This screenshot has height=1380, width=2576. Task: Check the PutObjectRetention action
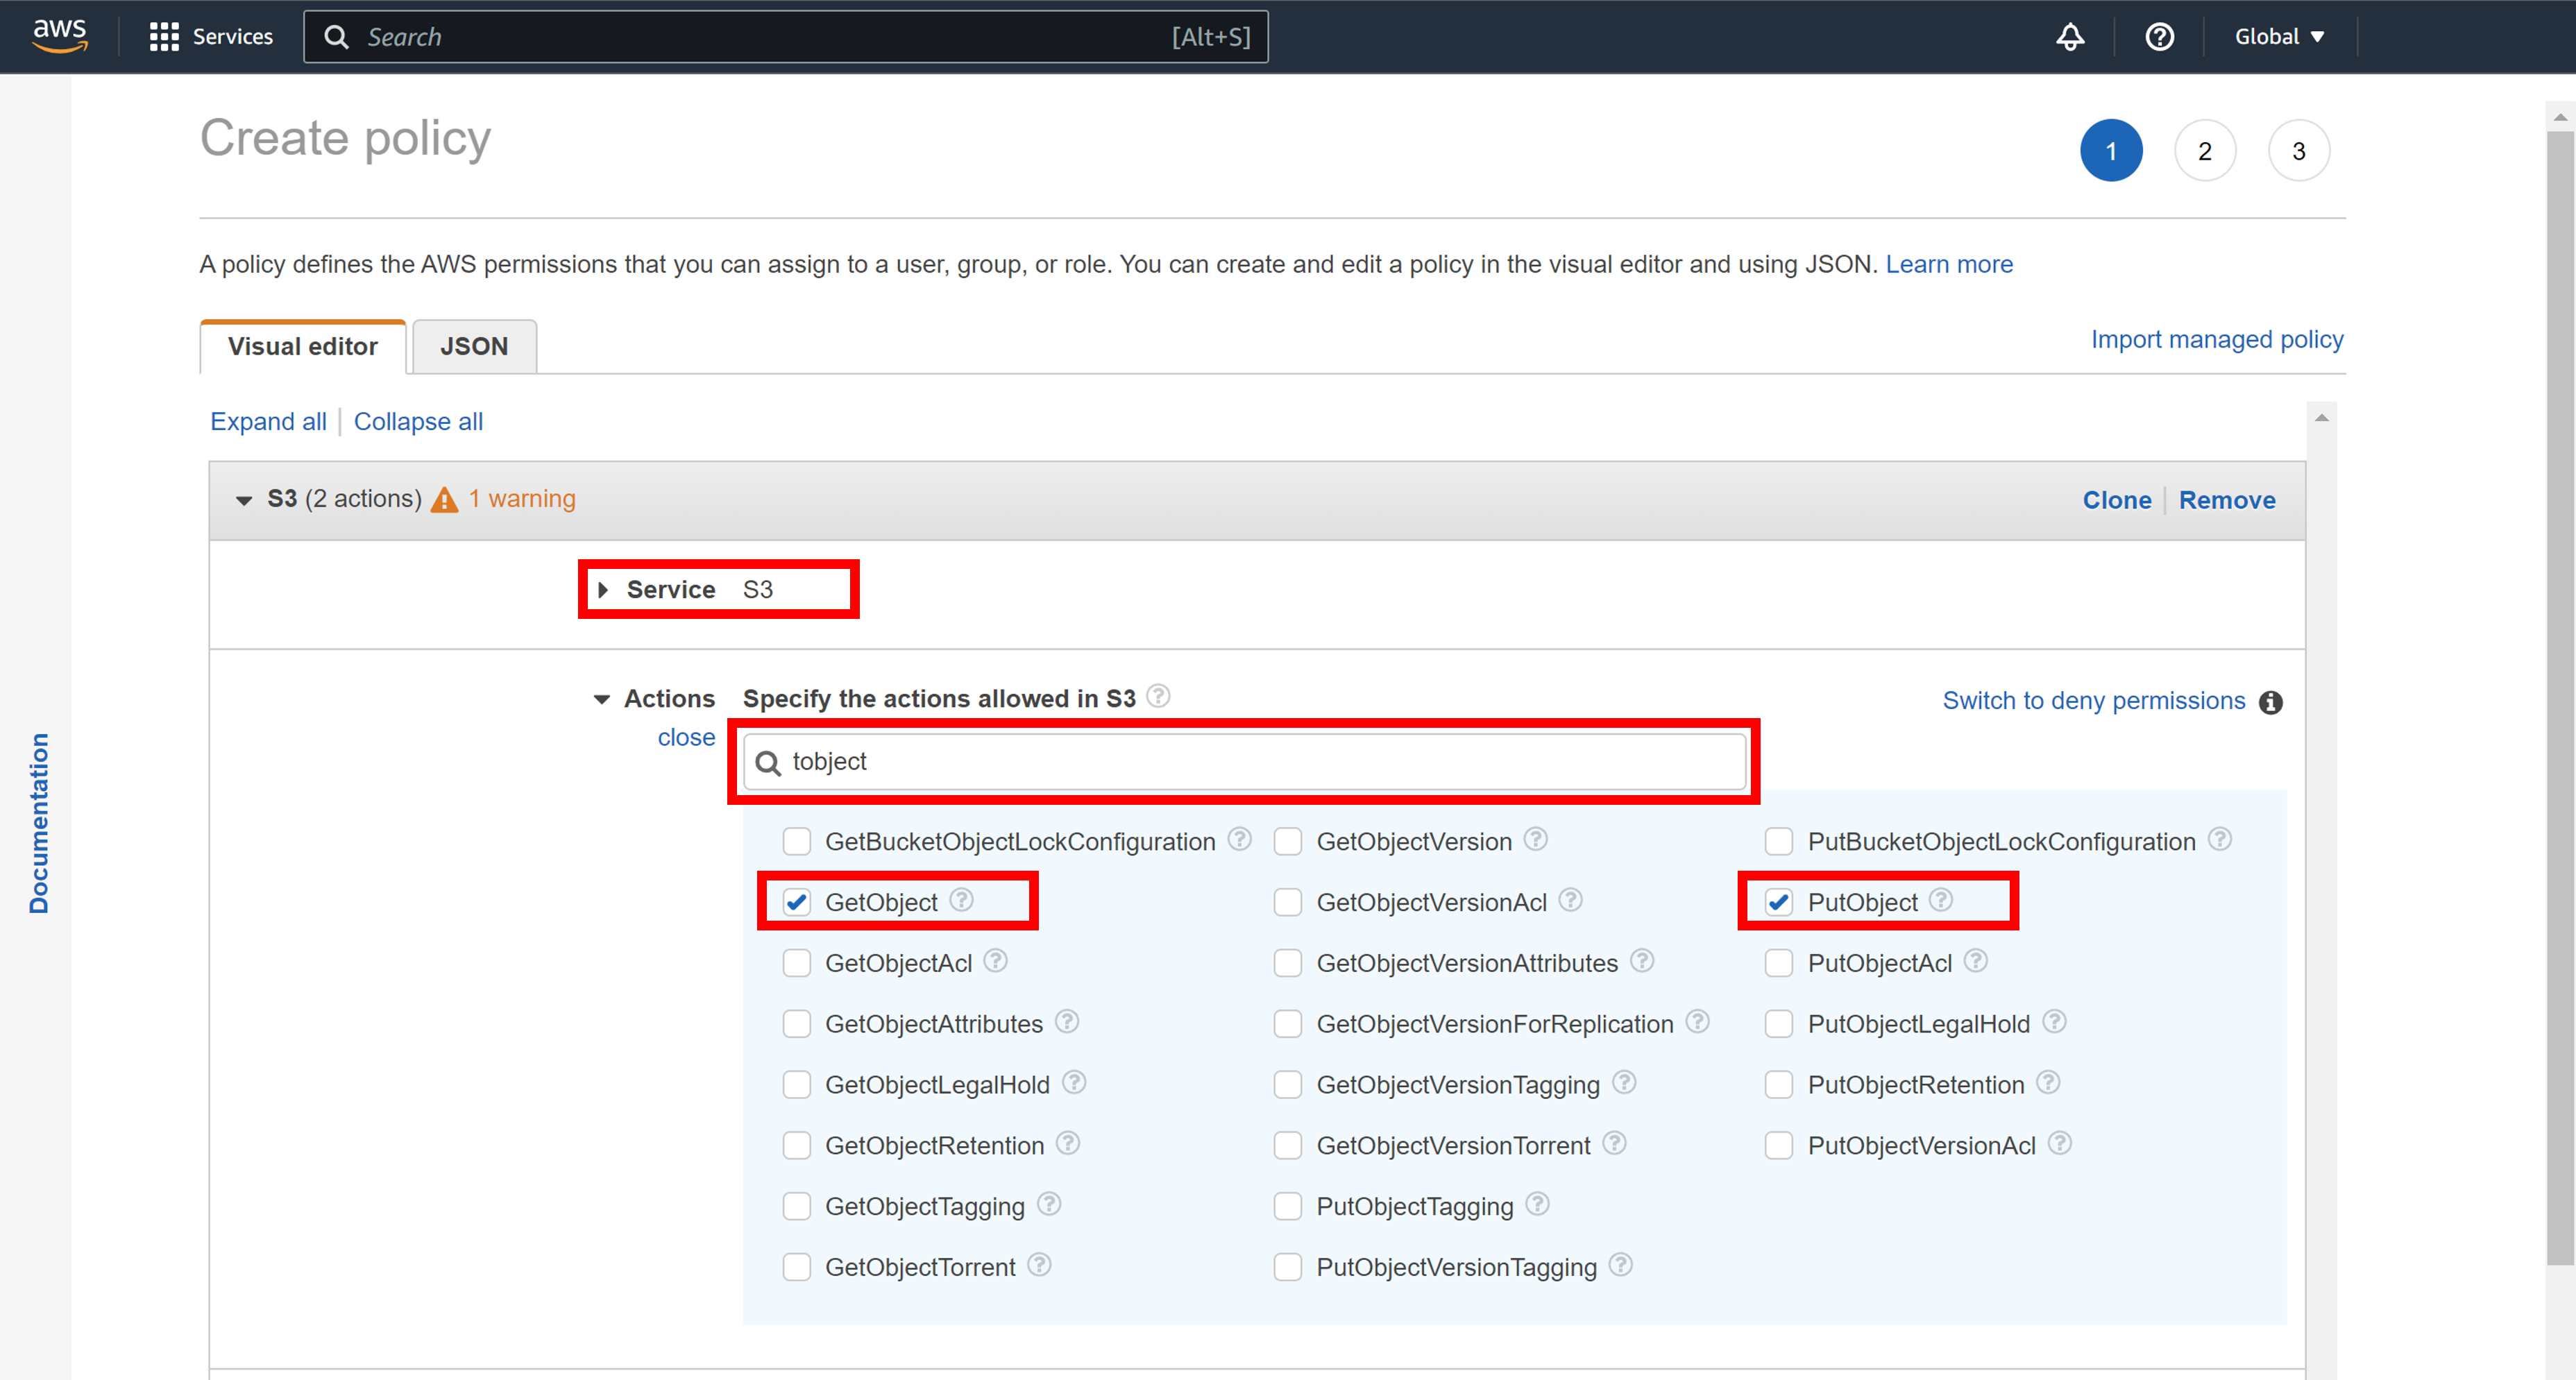pyautogui.click(x=1779, y=1084)
